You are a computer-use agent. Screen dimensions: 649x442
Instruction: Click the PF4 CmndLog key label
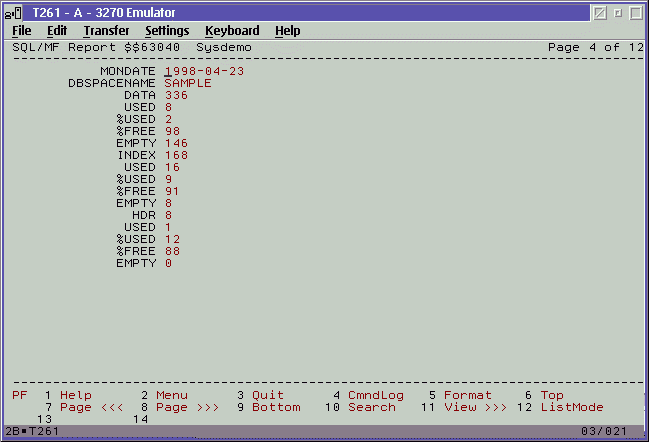tap(376, 395)
